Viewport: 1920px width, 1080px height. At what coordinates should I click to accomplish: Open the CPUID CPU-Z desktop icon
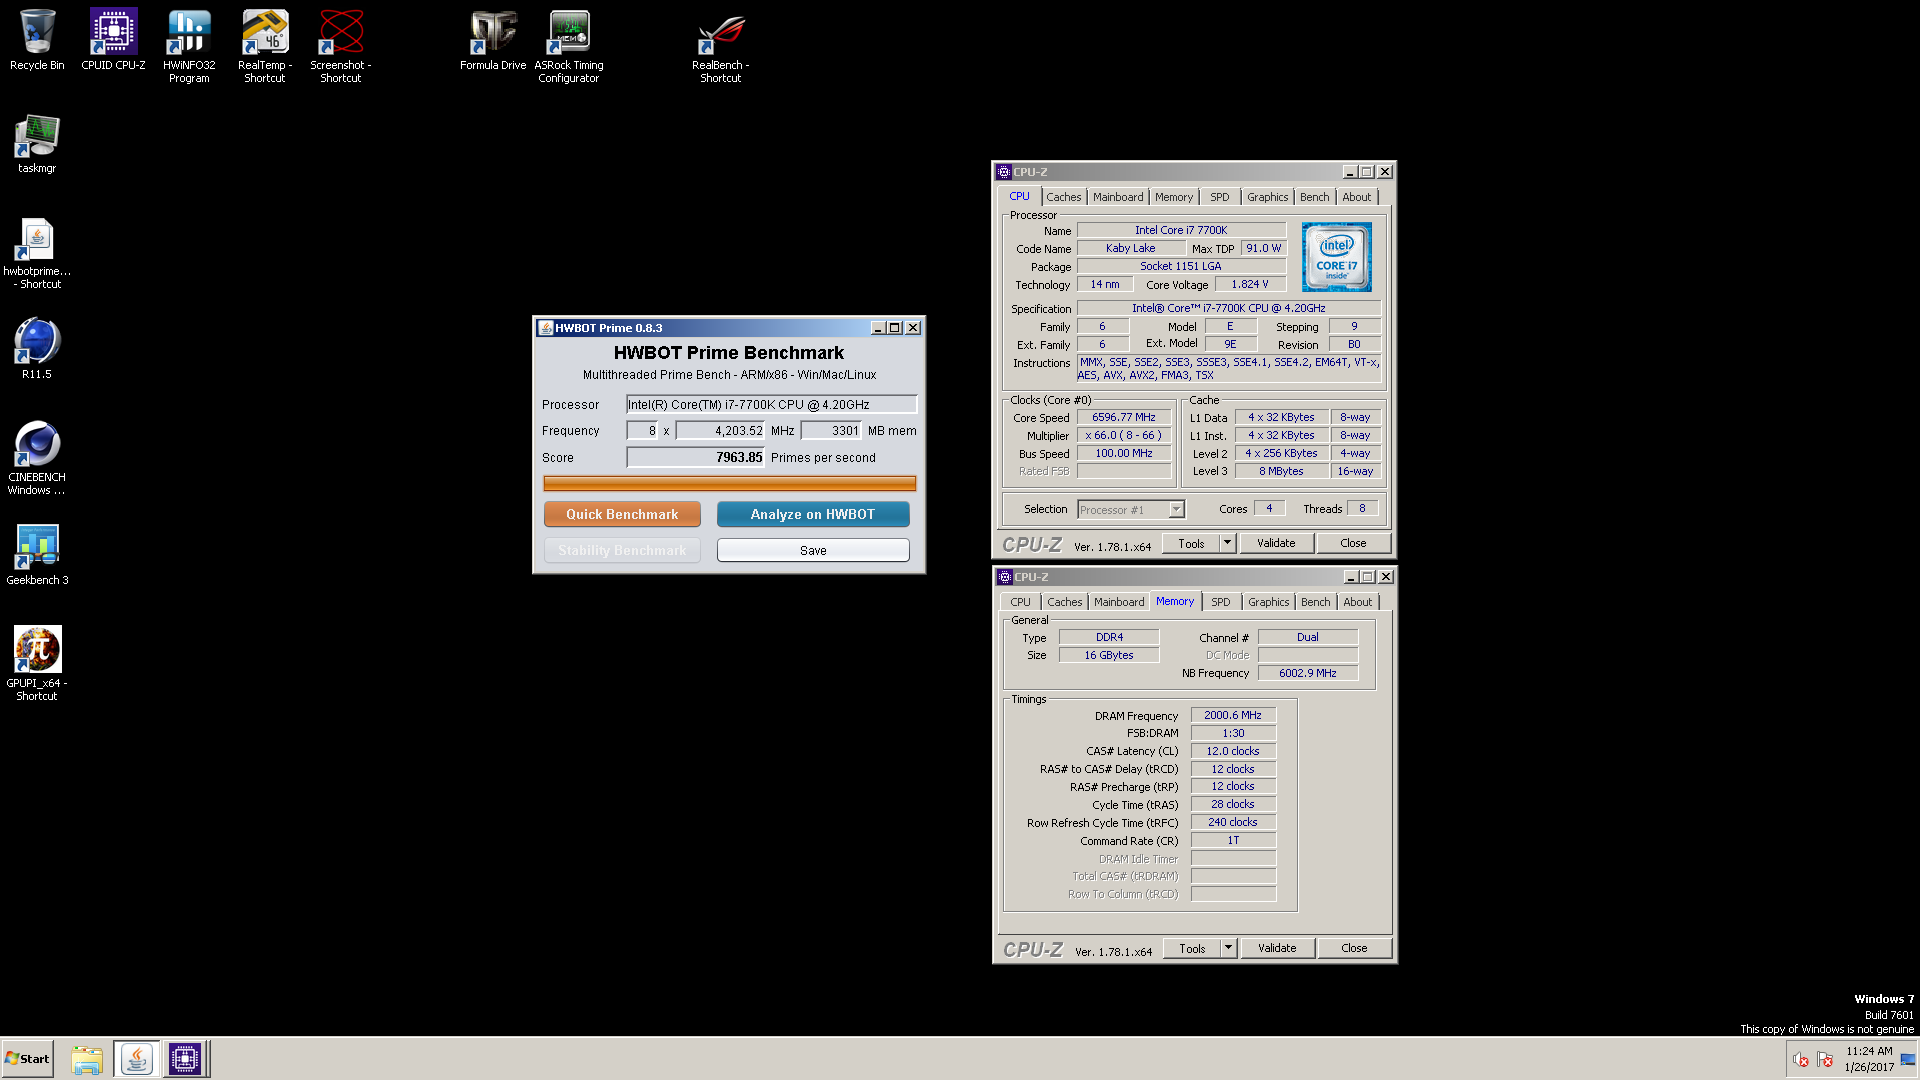pos(113,40)
